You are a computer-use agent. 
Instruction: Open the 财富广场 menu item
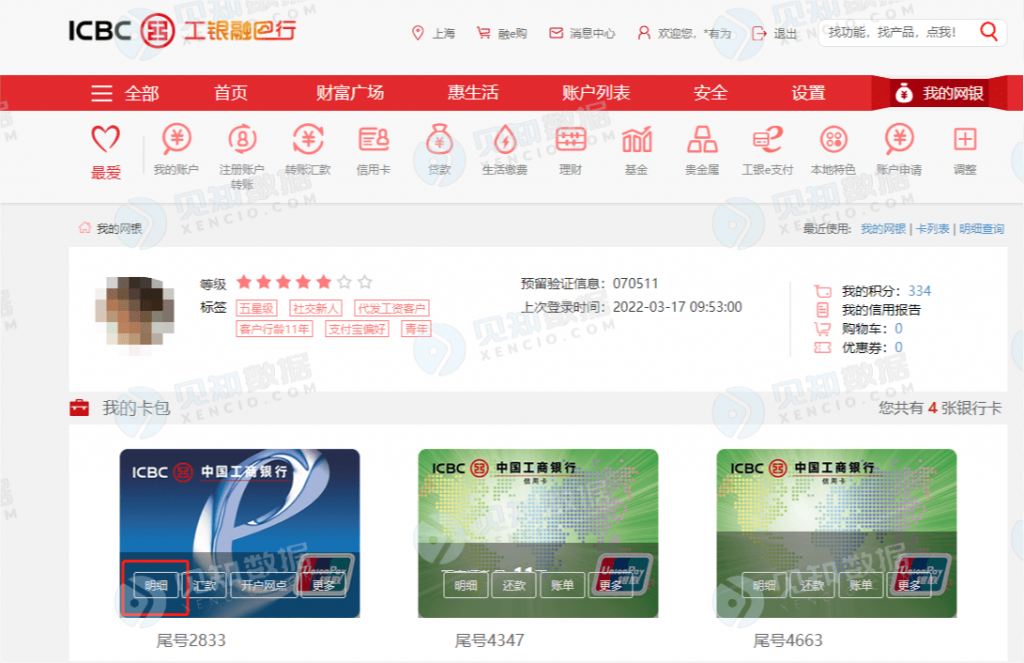[x=350, y=93]
